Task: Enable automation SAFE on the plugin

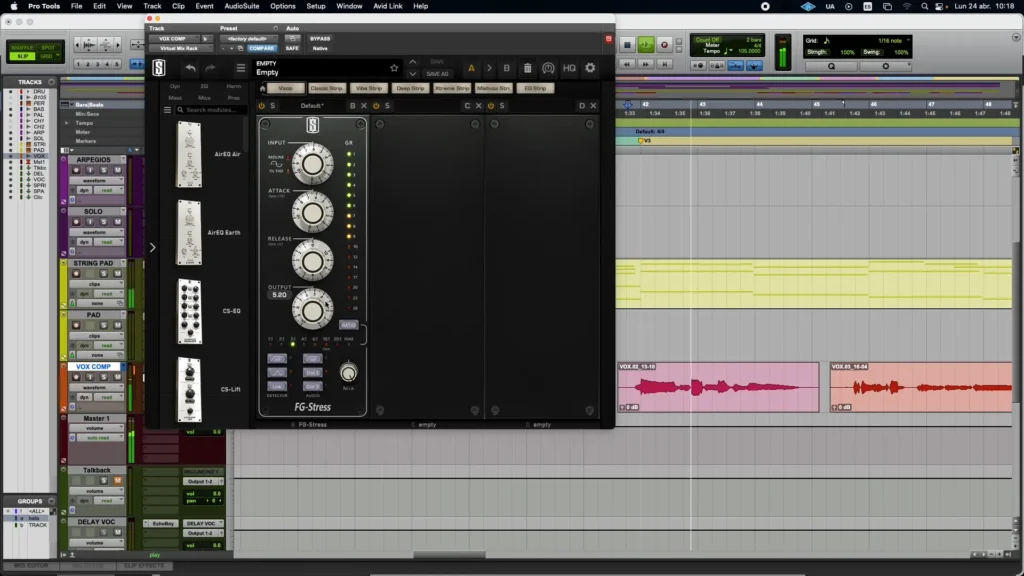Action: pos(292,48)
